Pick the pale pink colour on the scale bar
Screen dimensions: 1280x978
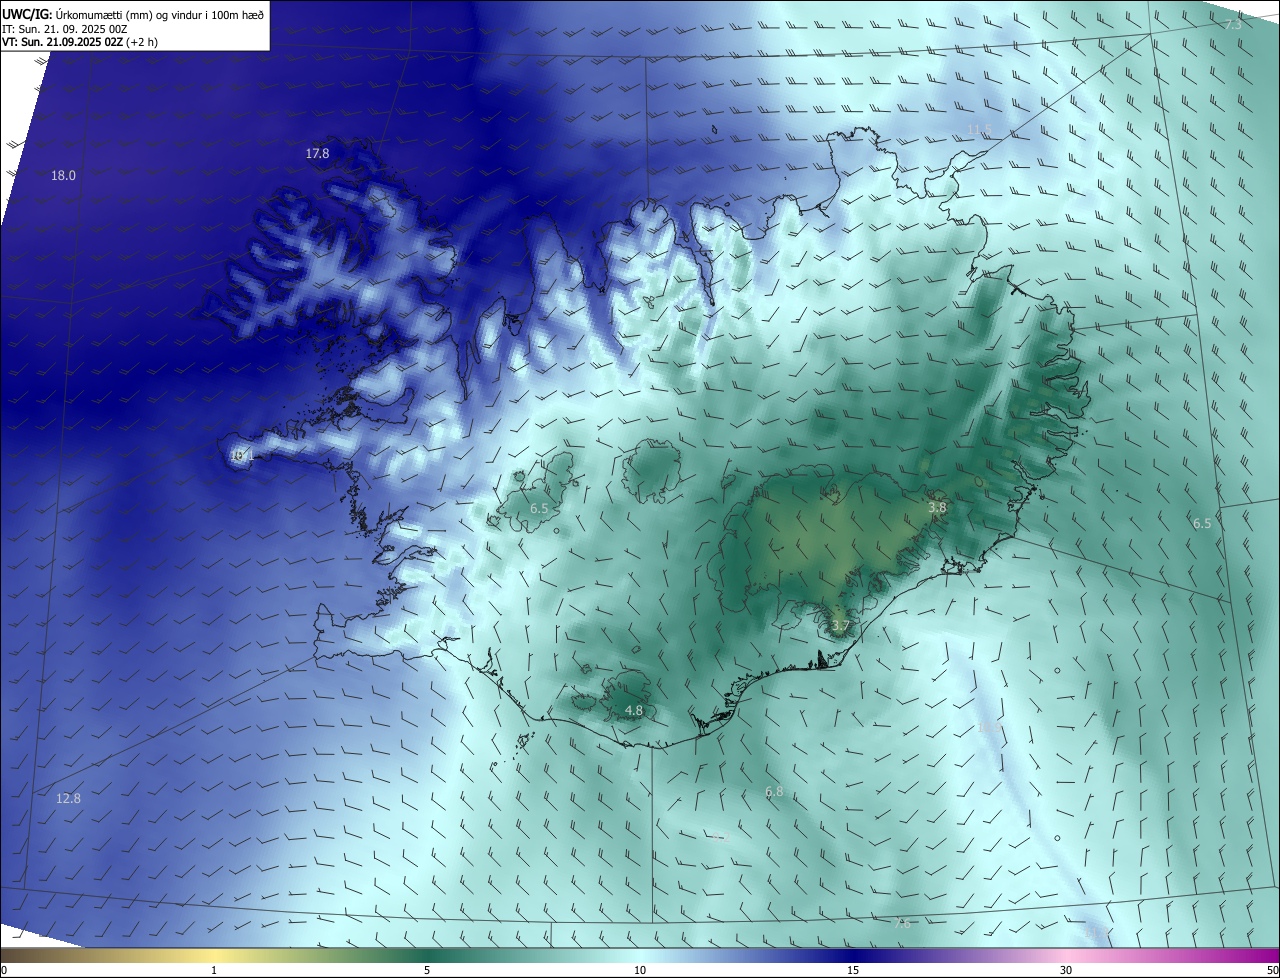1066,955
